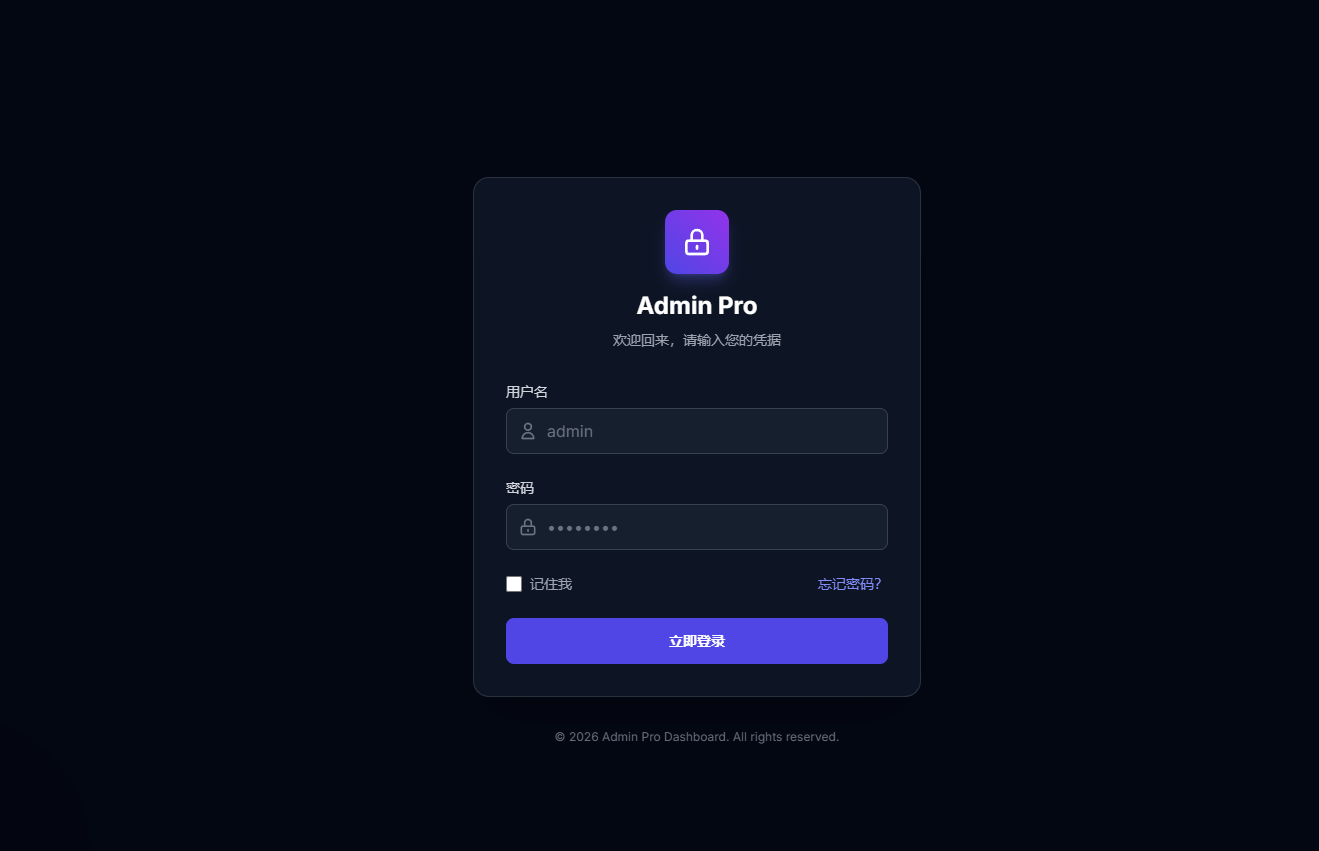Click the purple padlock logo icon
Viewport: 1319px width, 851px height.
(x=697, y=242)
